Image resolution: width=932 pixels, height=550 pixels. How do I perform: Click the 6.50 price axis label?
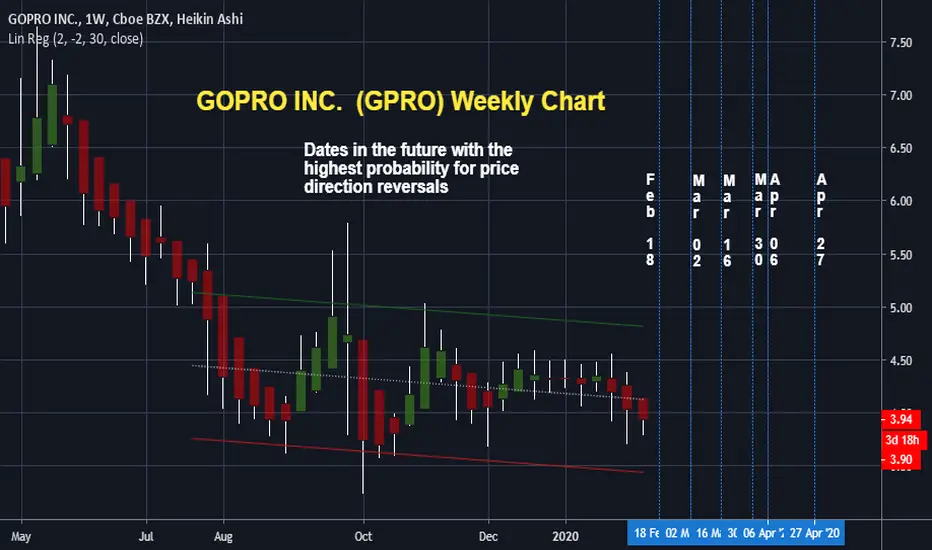pyautogui.click(x=900, y=148)
